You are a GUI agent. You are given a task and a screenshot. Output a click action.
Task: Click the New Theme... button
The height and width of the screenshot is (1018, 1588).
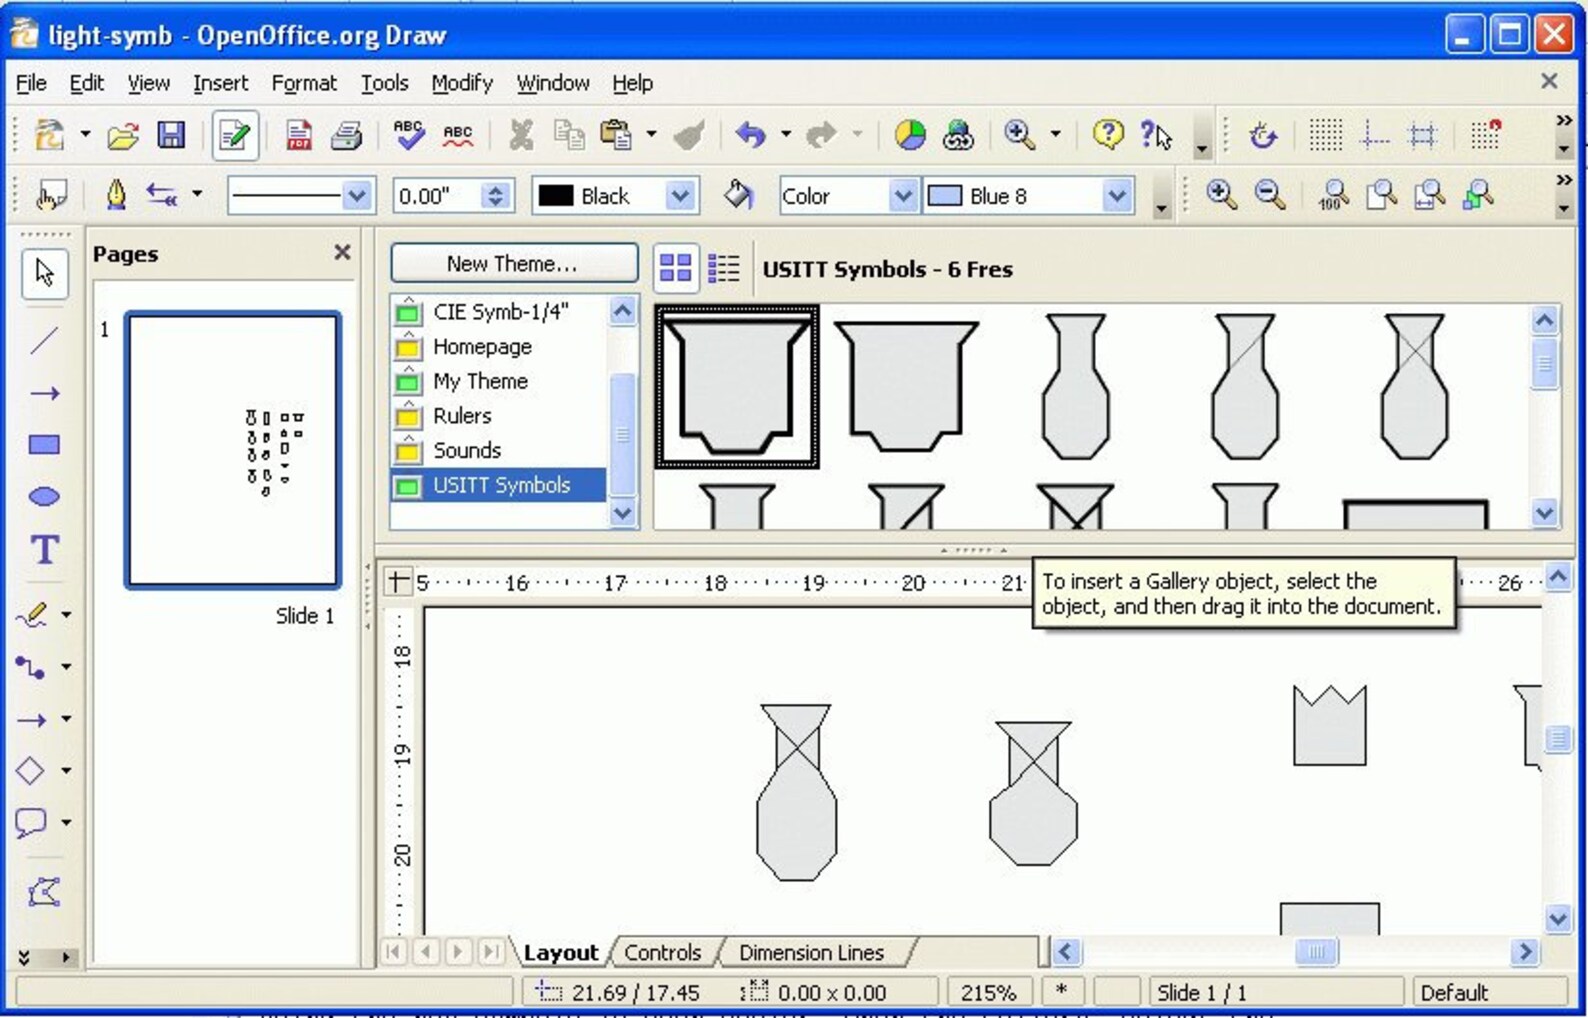[513, 263]
